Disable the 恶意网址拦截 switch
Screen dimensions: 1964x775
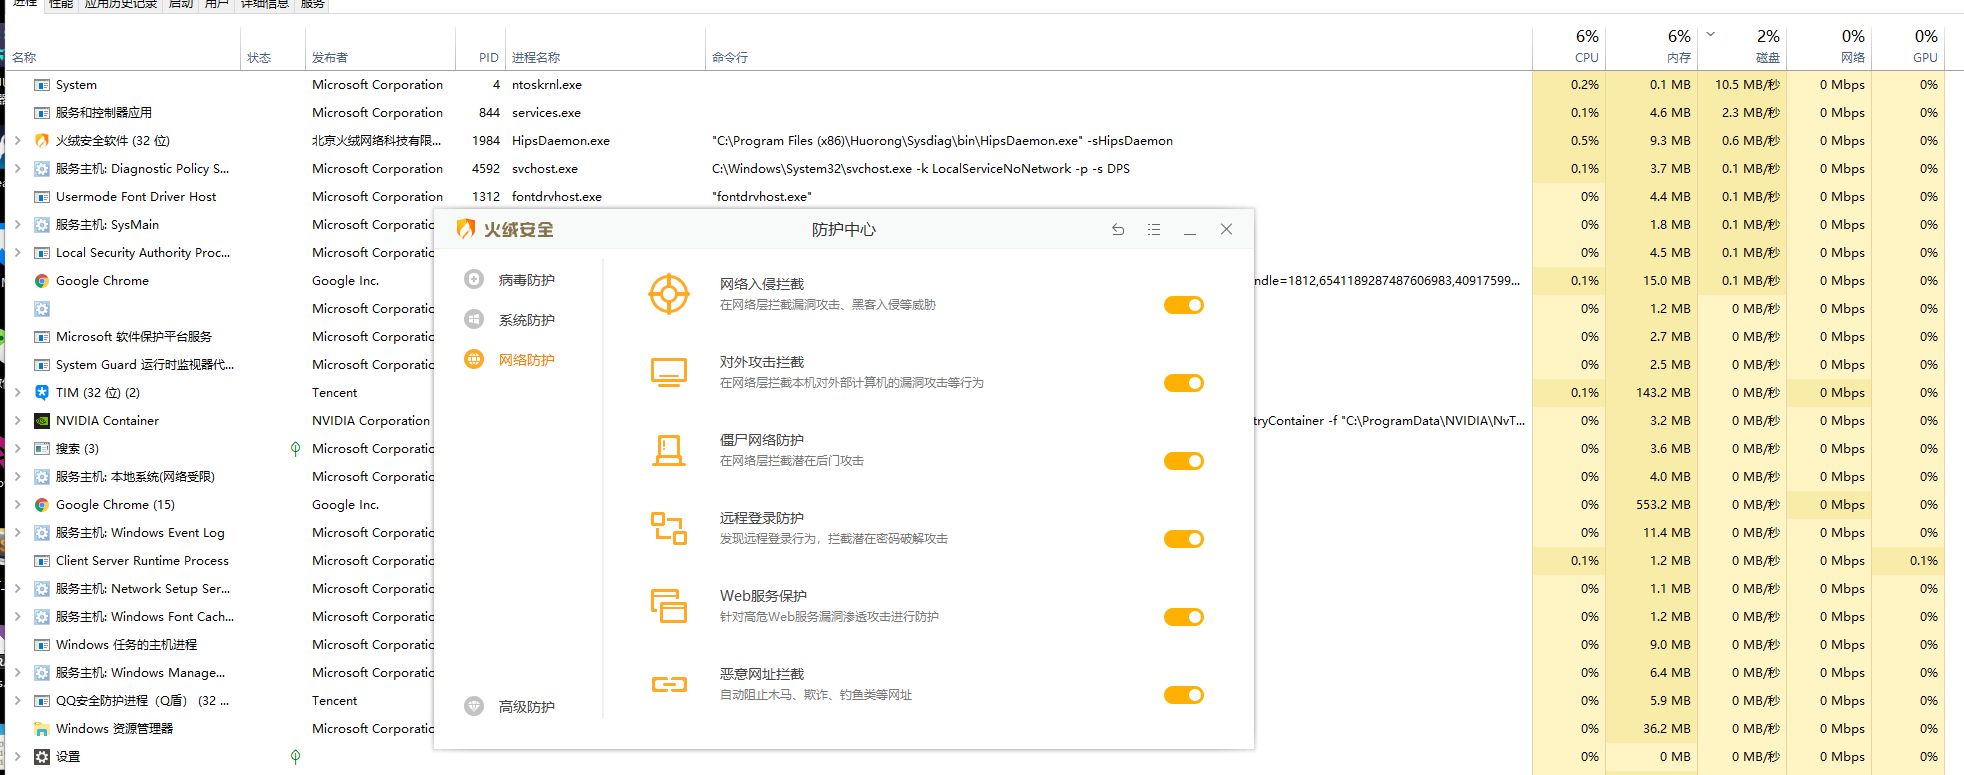click(1184, 695)
